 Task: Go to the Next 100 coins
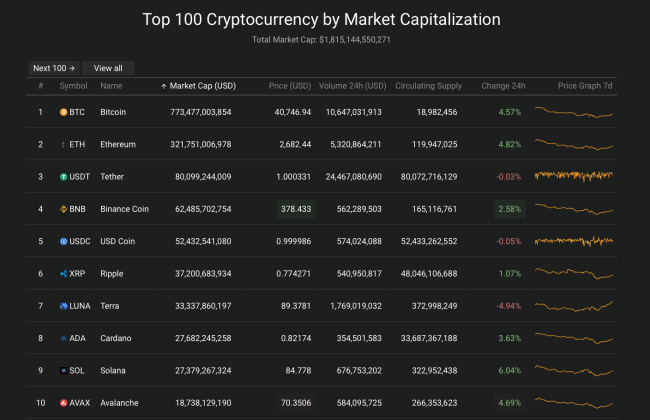(54, 68)
